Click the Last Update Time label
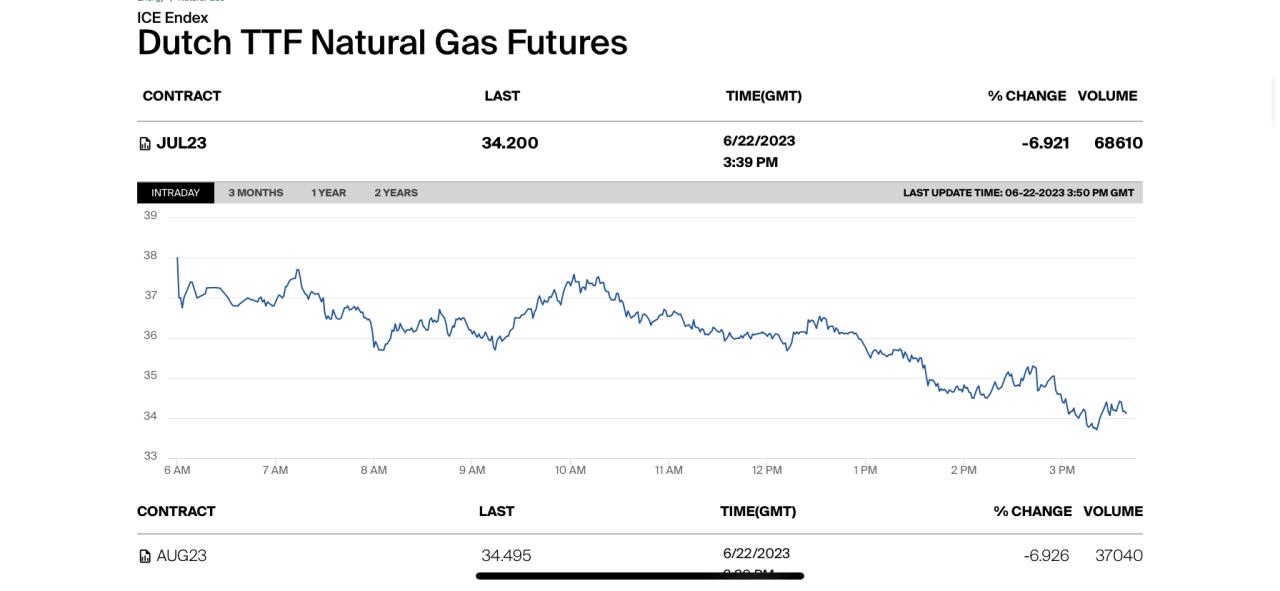The height and width of the screenshot is (591, 1280). pyautogui.click(x=1018, y=193)
